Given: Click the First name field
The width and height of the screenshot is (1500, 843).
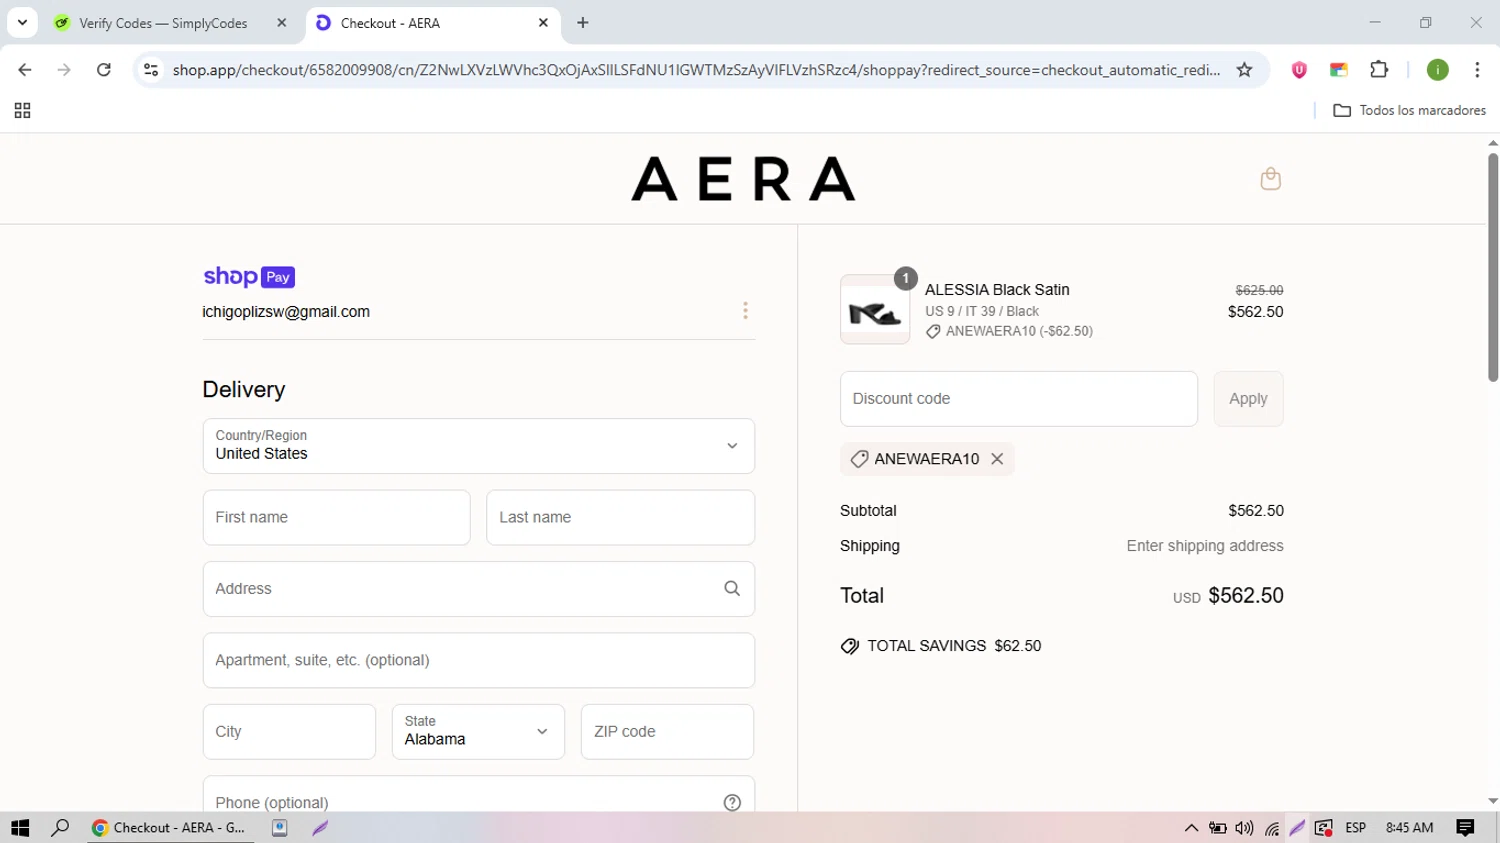Looking at the screenshot, I should click(336, 518).
